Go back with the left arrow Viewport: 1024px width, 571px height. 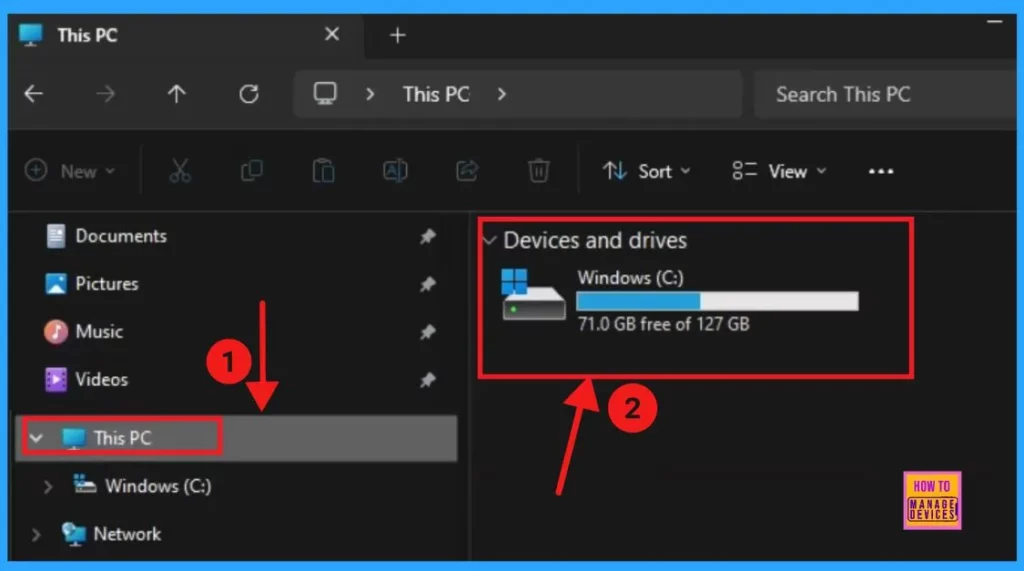(33, 94)
